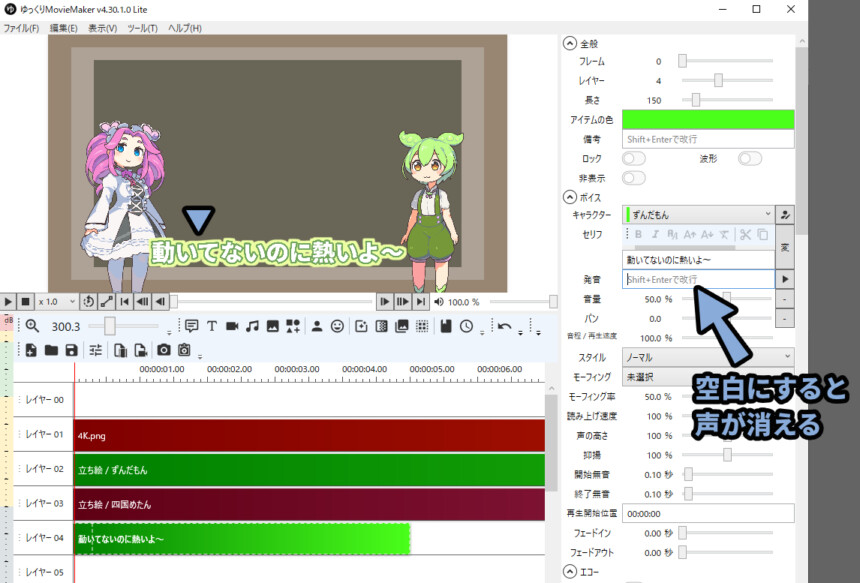
Task: Click the レイヤー slider in 全般
Action: pos(727,81)
